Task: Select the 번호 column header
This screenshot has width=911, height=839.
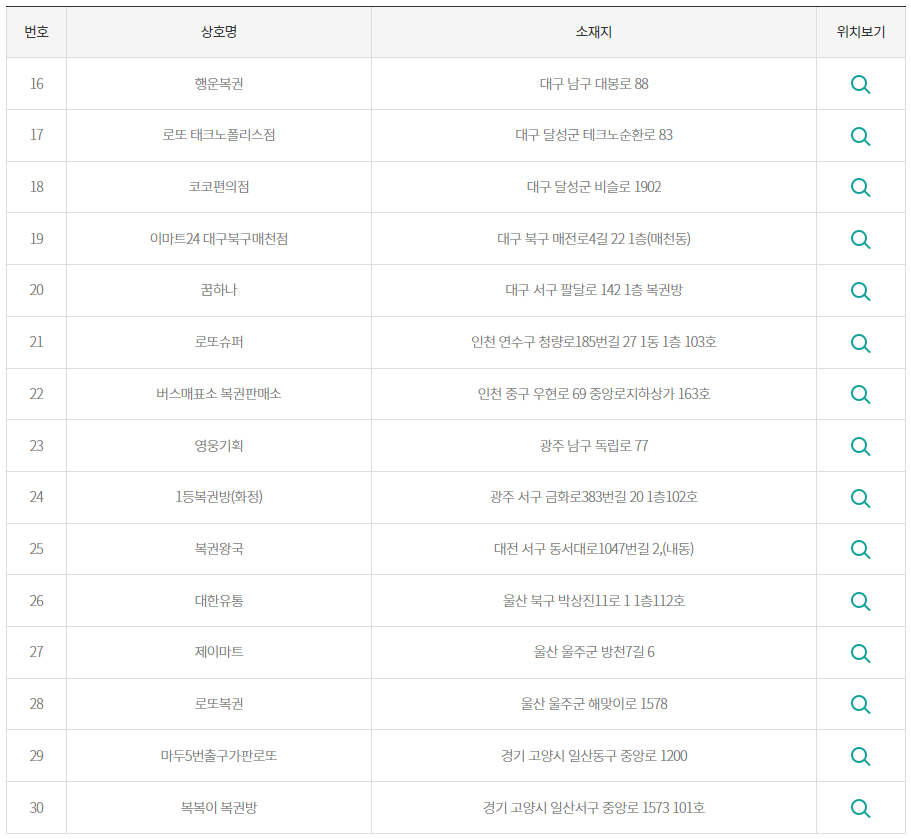Action: pos(37,32)
